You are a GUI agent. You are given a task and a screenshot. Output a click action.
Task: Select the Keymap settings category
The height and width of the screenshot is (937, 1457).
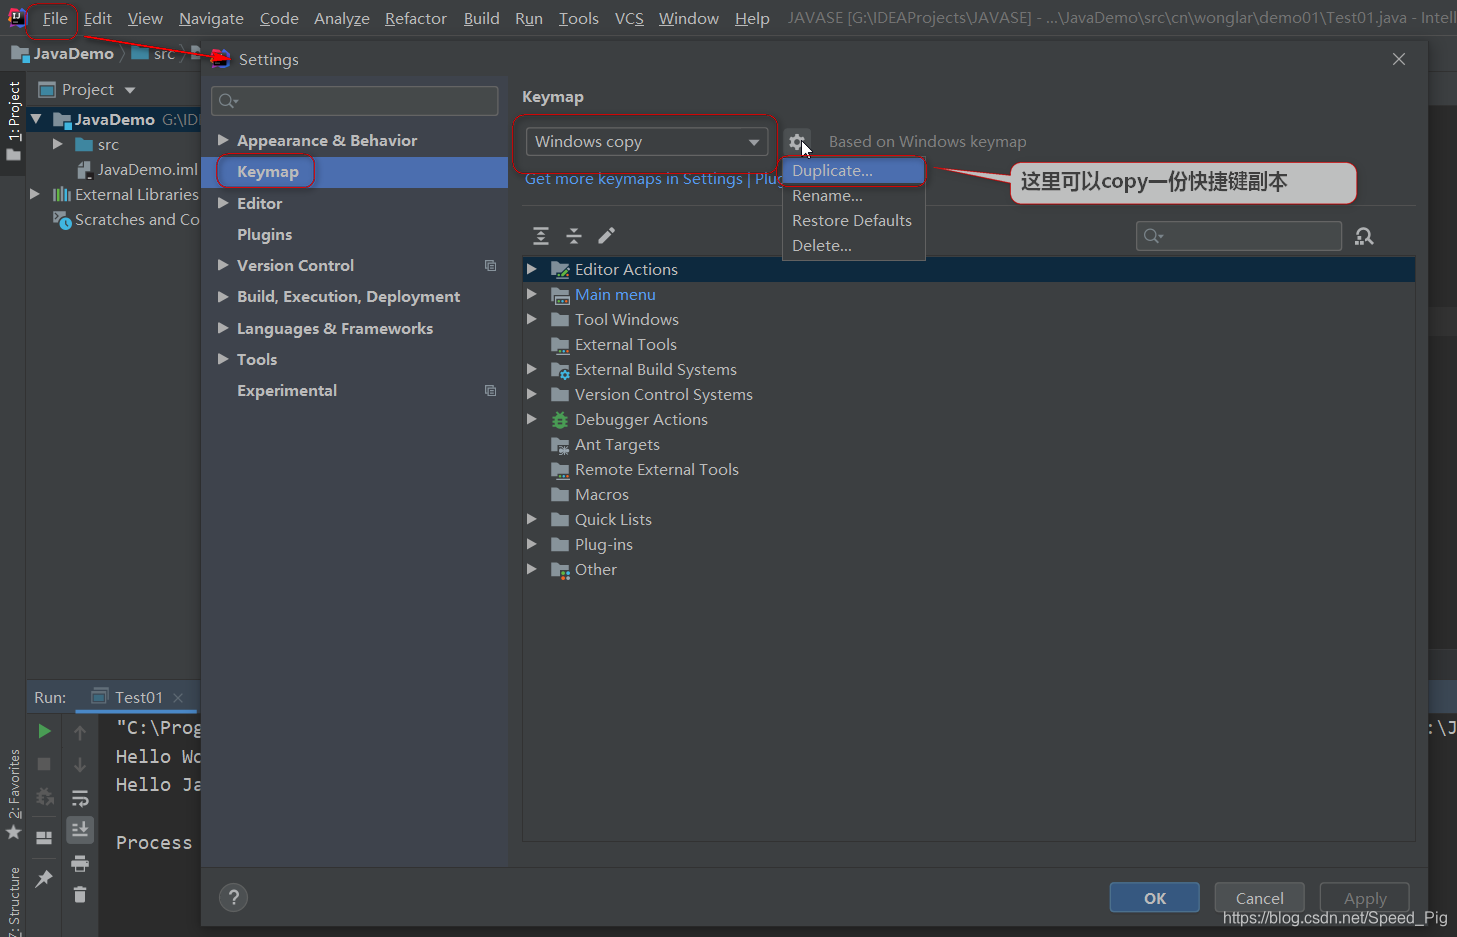[355, 172]
